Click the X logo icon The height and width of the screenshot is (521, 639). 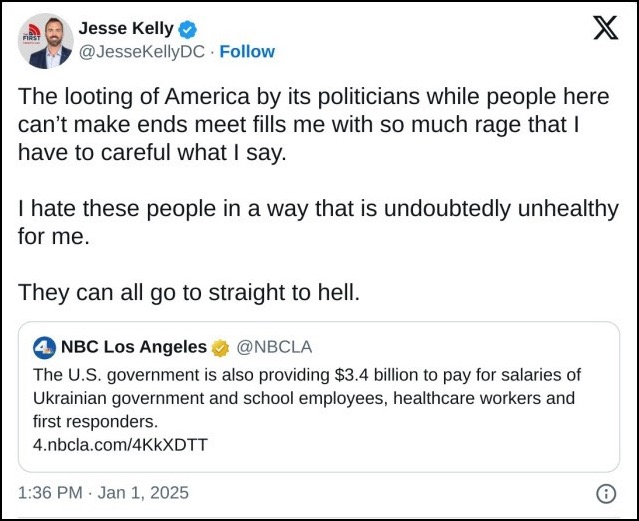(x=606, y=28)
